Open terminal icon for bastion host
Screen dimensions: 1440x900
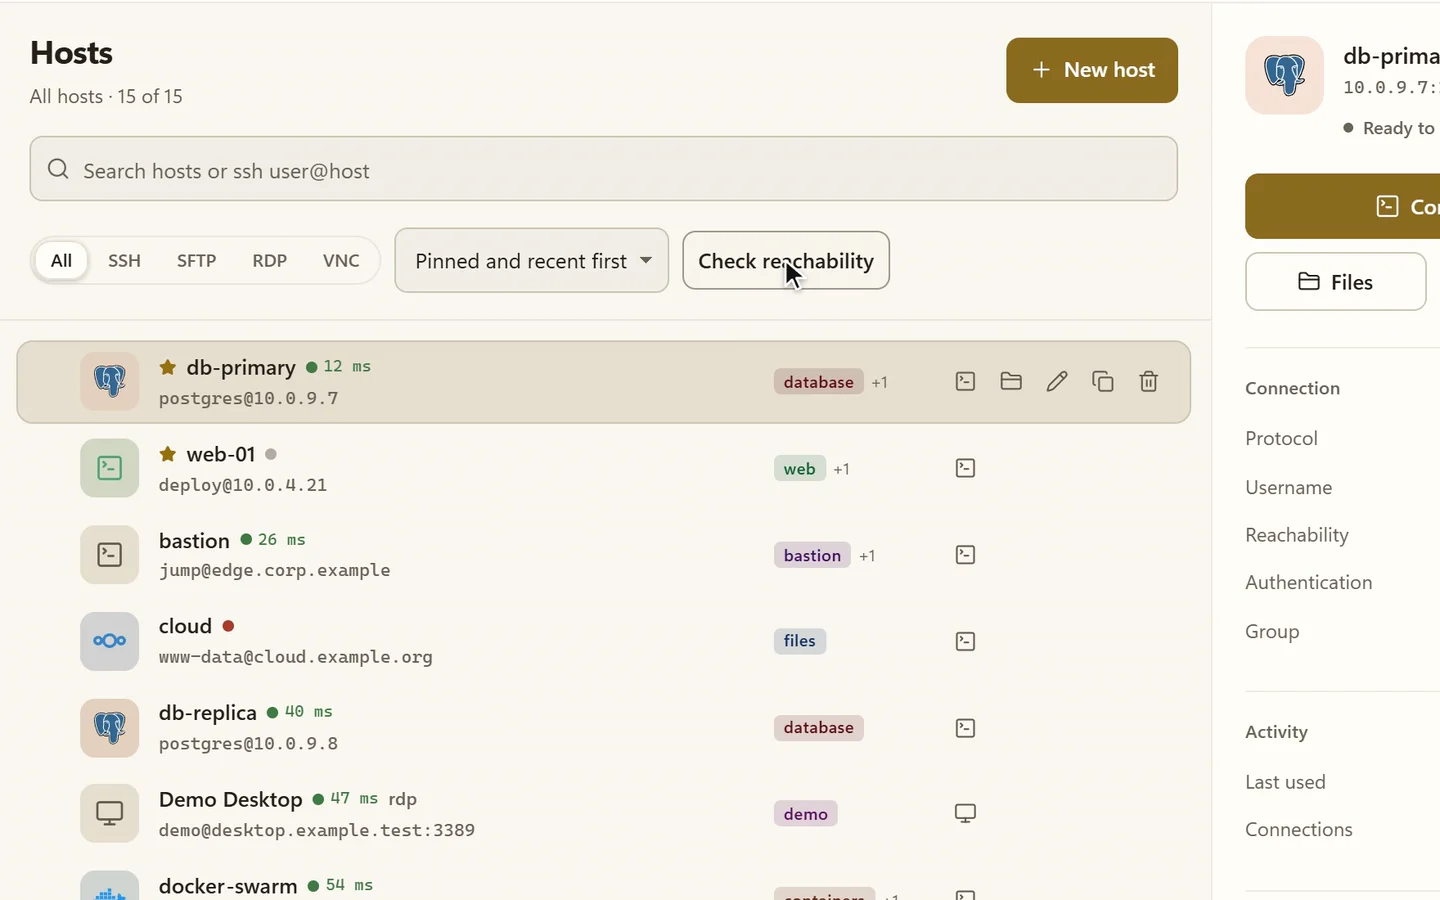[x=965, y=555]
